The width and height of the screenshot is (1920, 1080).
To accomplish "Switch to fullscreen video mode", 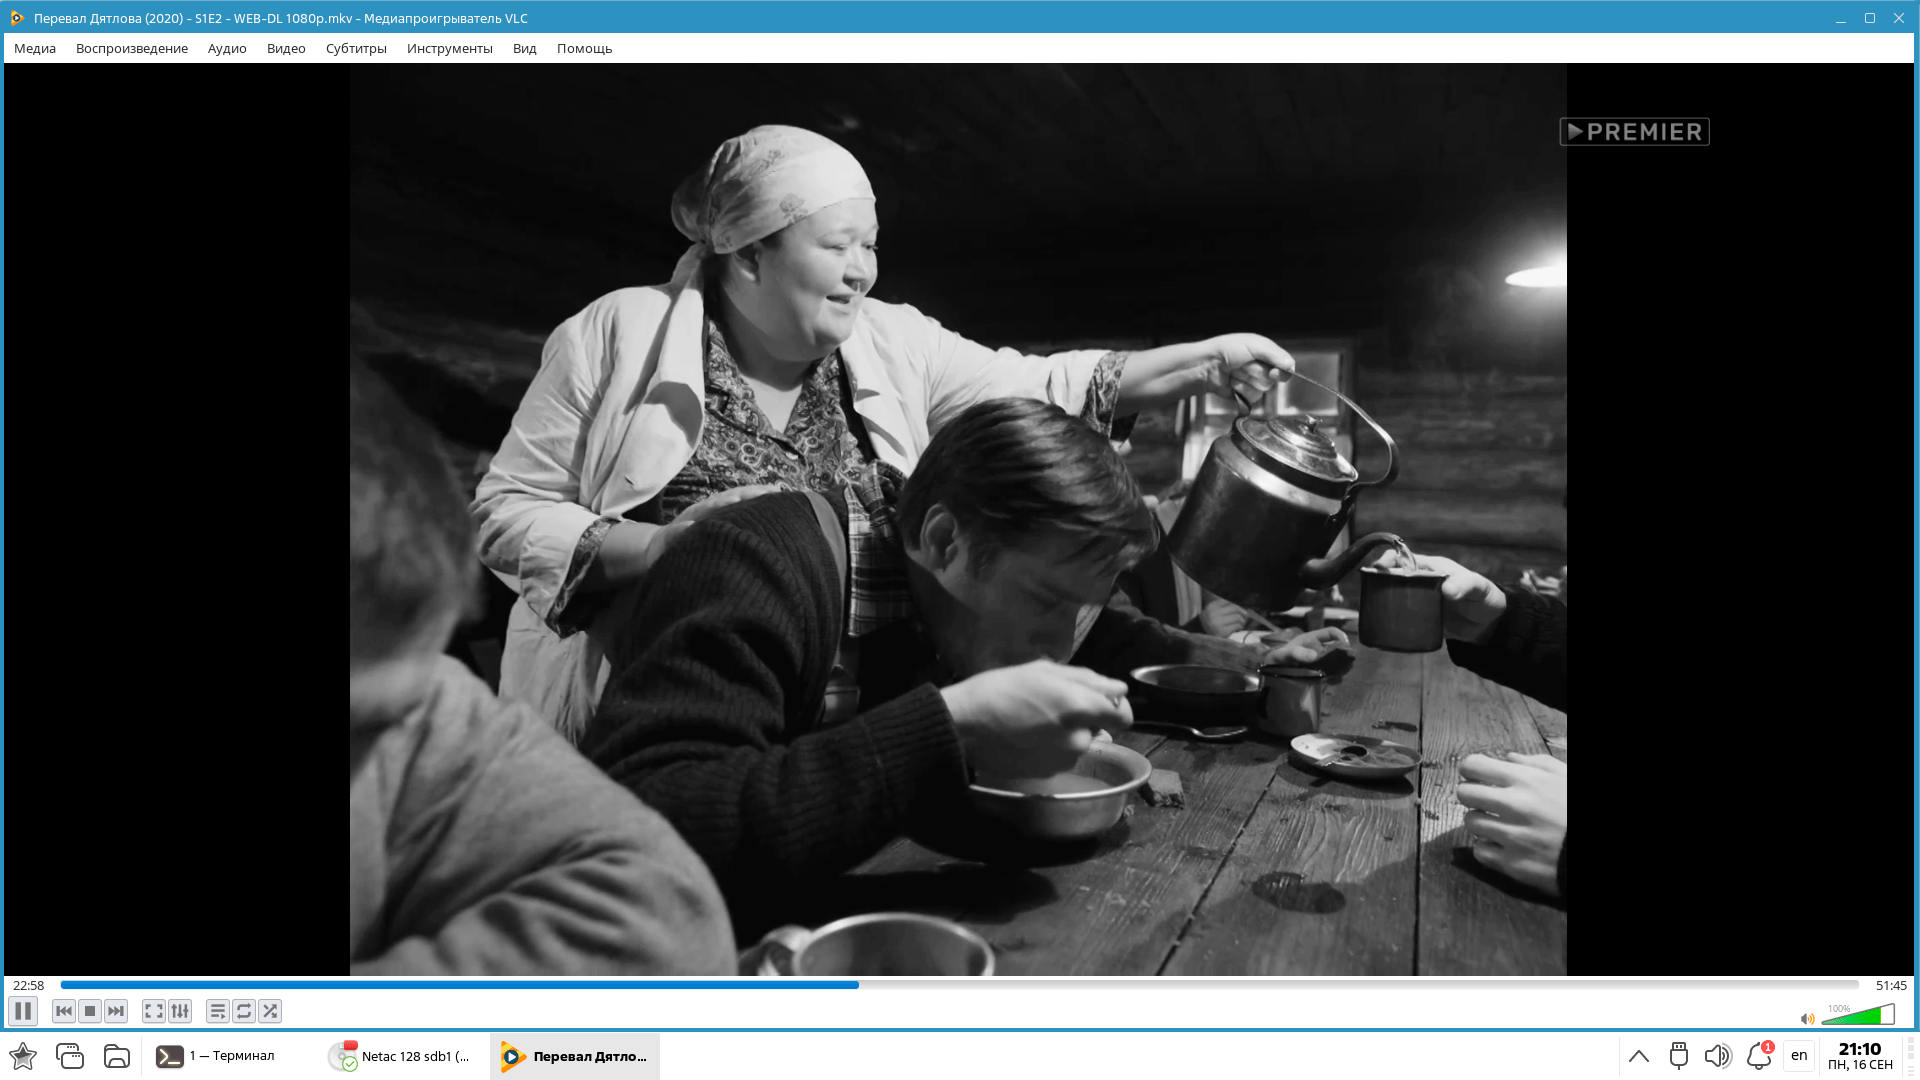I will (x=153, y=1011).
